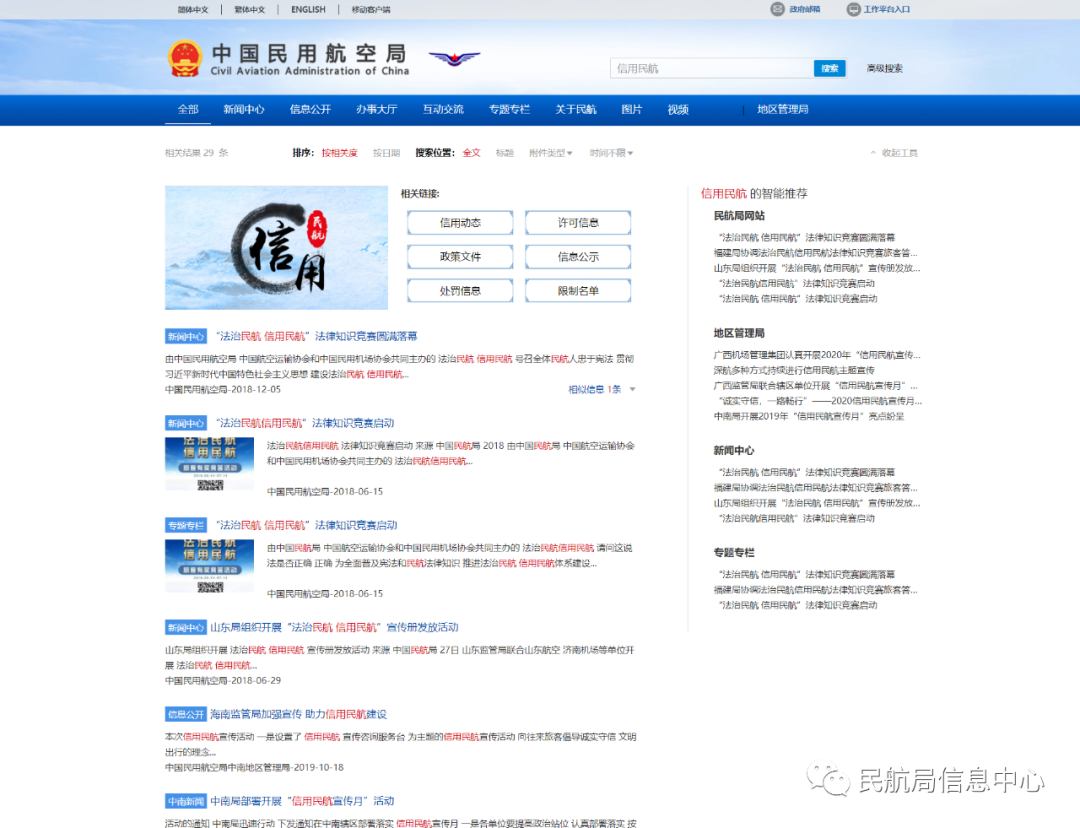Screen dimensions: 1080x828
Task: Click the 专题专栏 result's 法治民航 thumbnail
Action: tap(209, 566)
